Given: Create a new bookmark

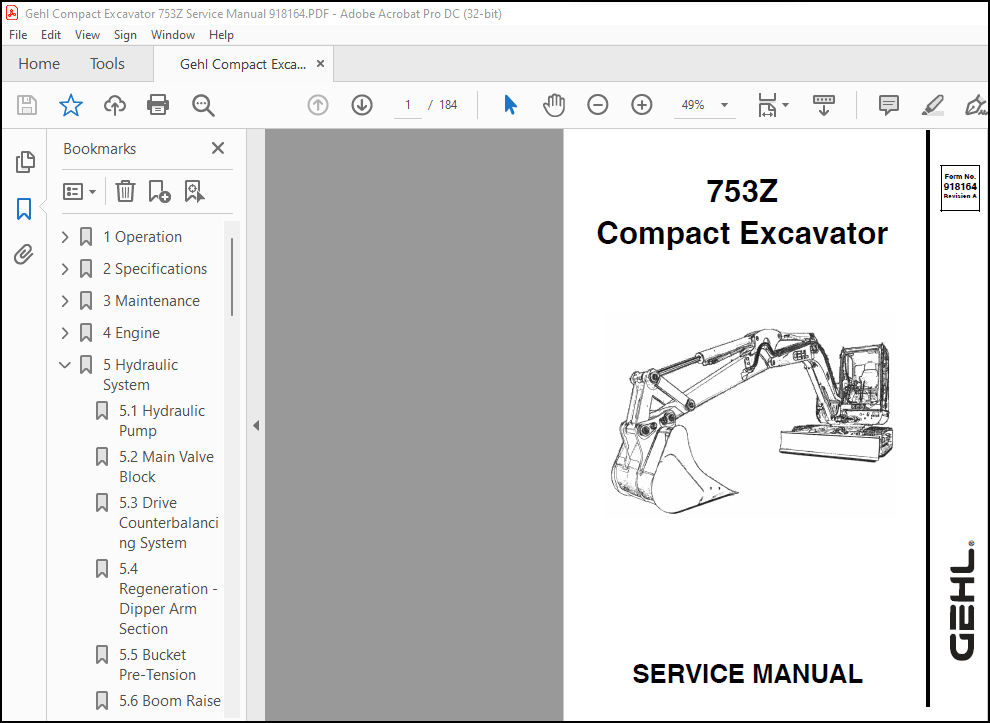Looking at the screenshot, I should (160, 191).
